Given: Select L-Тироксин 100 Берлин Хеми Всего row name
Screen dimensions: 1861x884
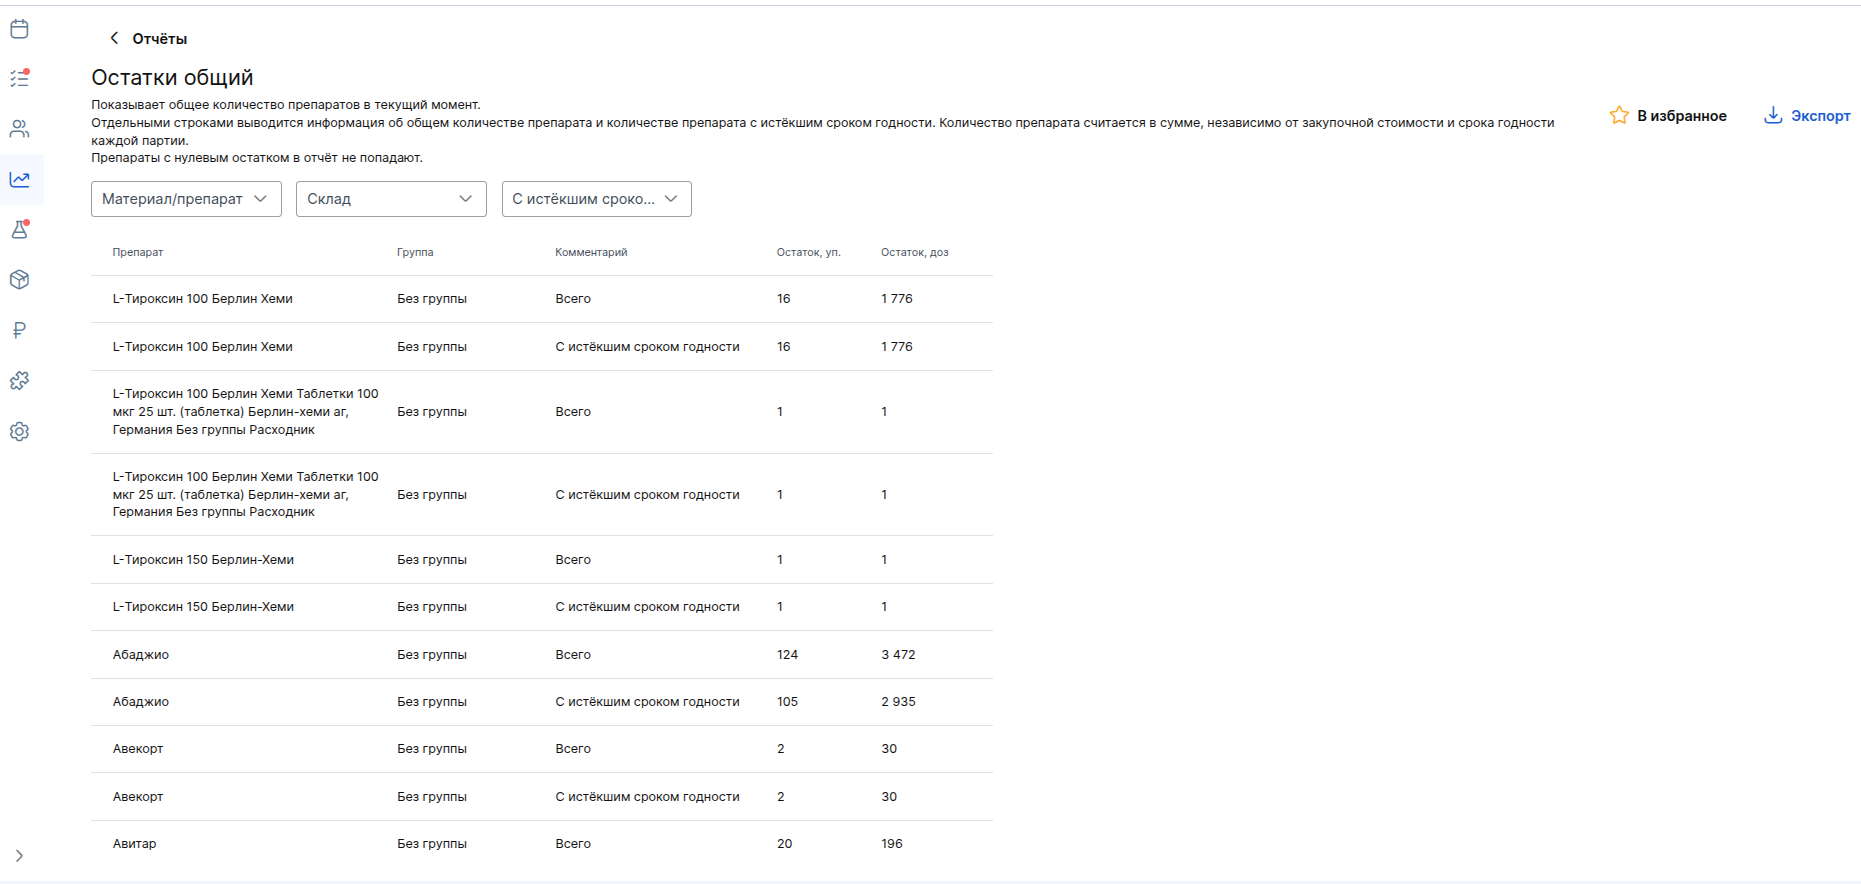Looking at the screenshot, I should click(203, 299).
